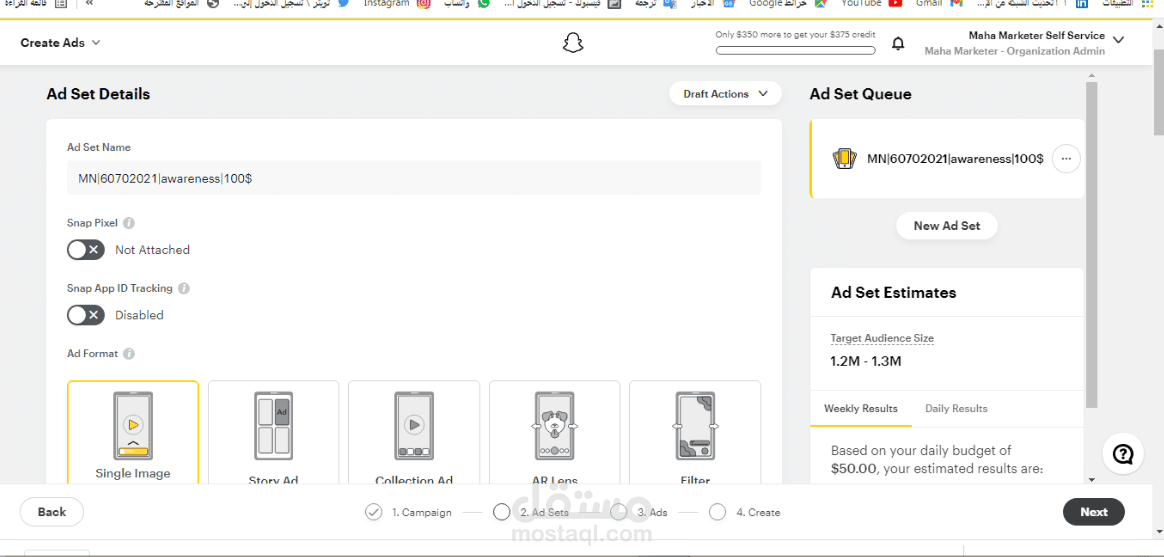Switch to the Weekly Results tab
Screen dimensions: 1164x557
point(860,408)
